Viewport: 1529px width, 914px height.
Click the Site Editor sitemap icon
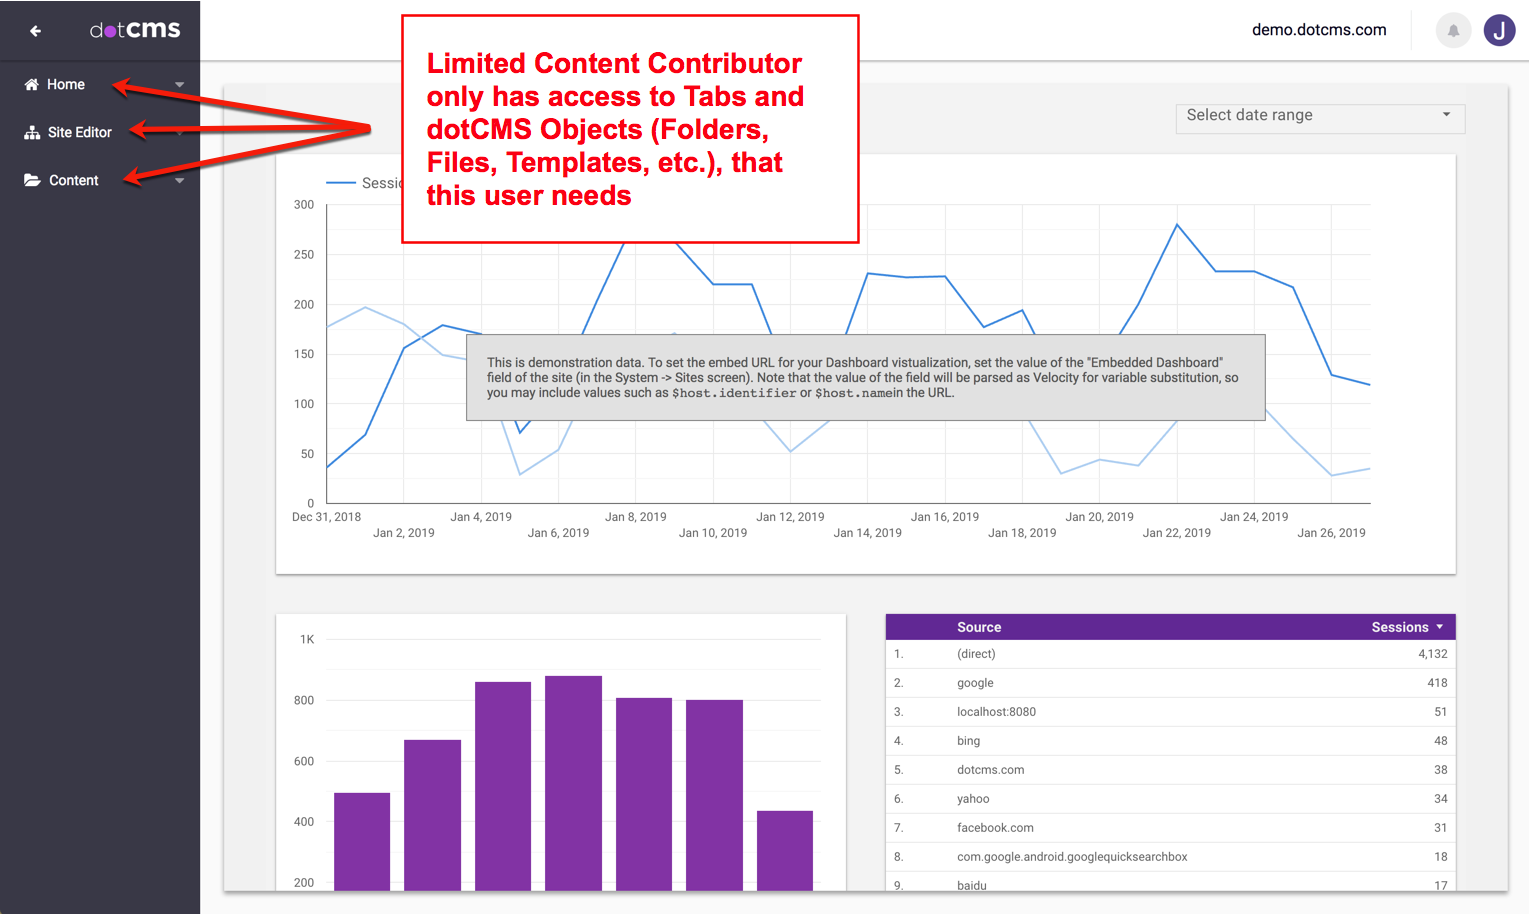(32, 133)
